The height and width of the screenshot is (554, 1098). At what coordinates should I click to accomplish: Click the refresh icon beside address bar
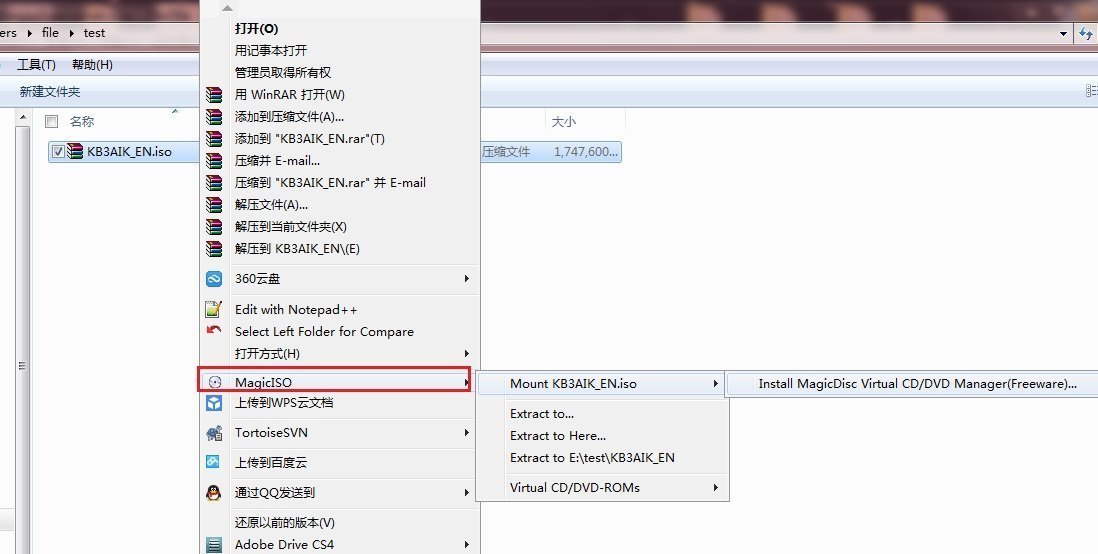tap(1087, 33)
